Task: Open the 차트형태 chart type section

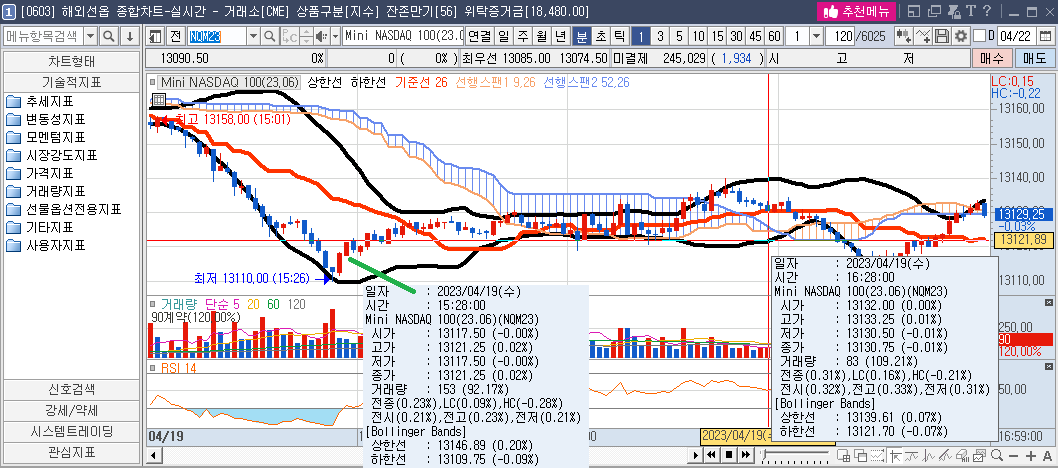Action: pos(72,61)
